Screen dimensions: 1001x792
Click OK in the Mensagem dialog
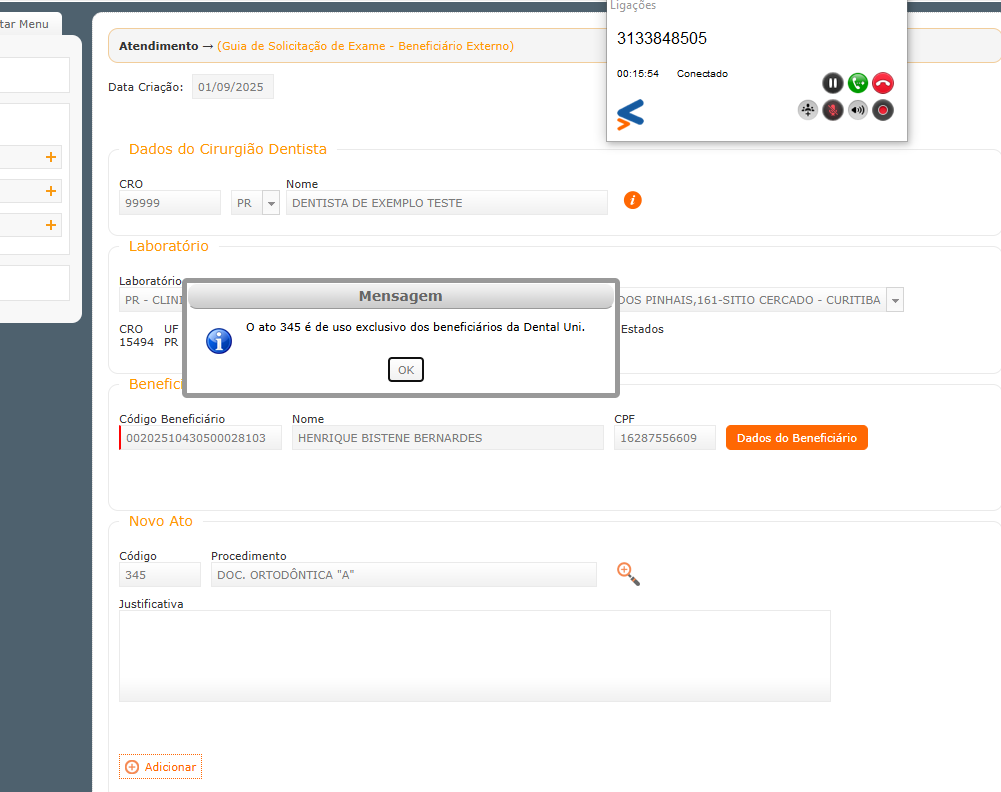point(406,370)
